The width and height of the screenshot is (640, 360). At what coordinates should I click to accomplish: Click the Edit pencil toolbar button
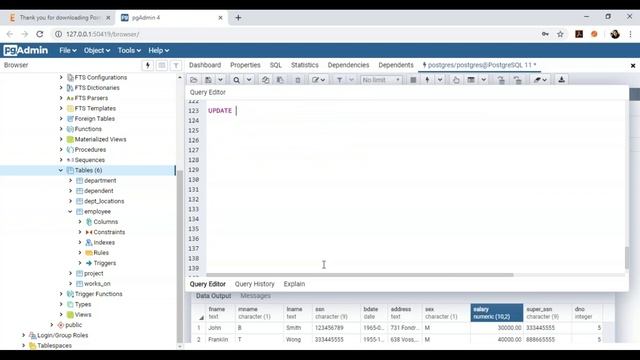pyautogui.click(x=318, y=80)
